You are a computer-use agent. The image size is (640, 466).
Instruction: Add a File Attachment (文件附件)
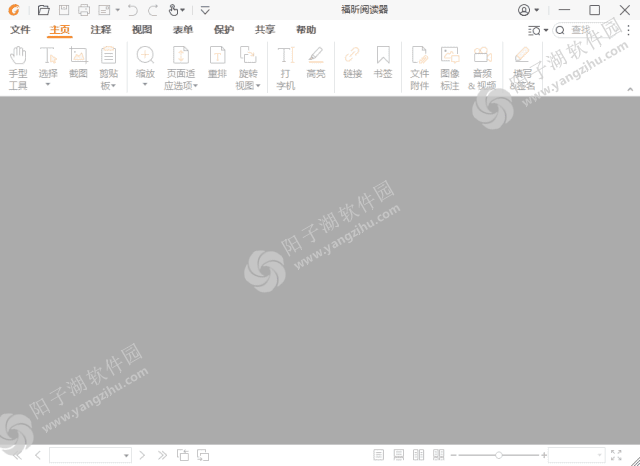tap(420, 67)
